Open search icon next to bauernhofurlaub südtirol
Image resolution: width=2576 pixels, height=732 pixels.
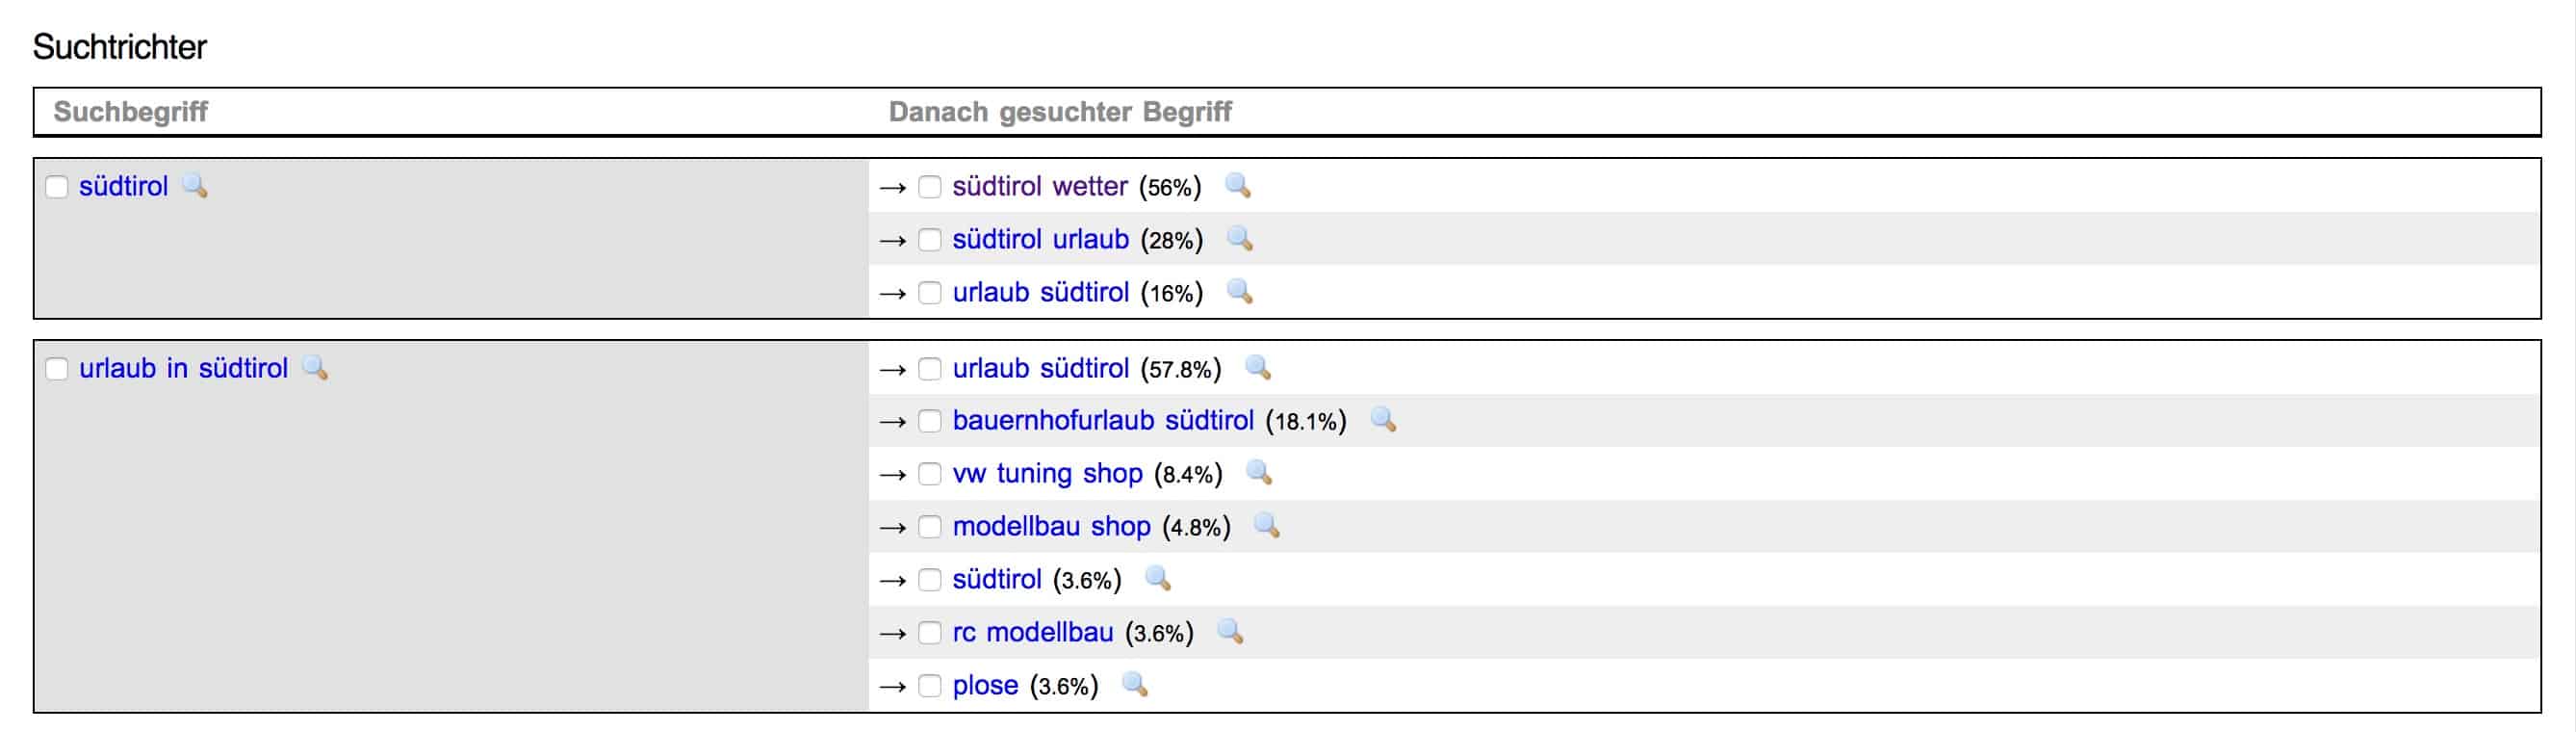1383,420
